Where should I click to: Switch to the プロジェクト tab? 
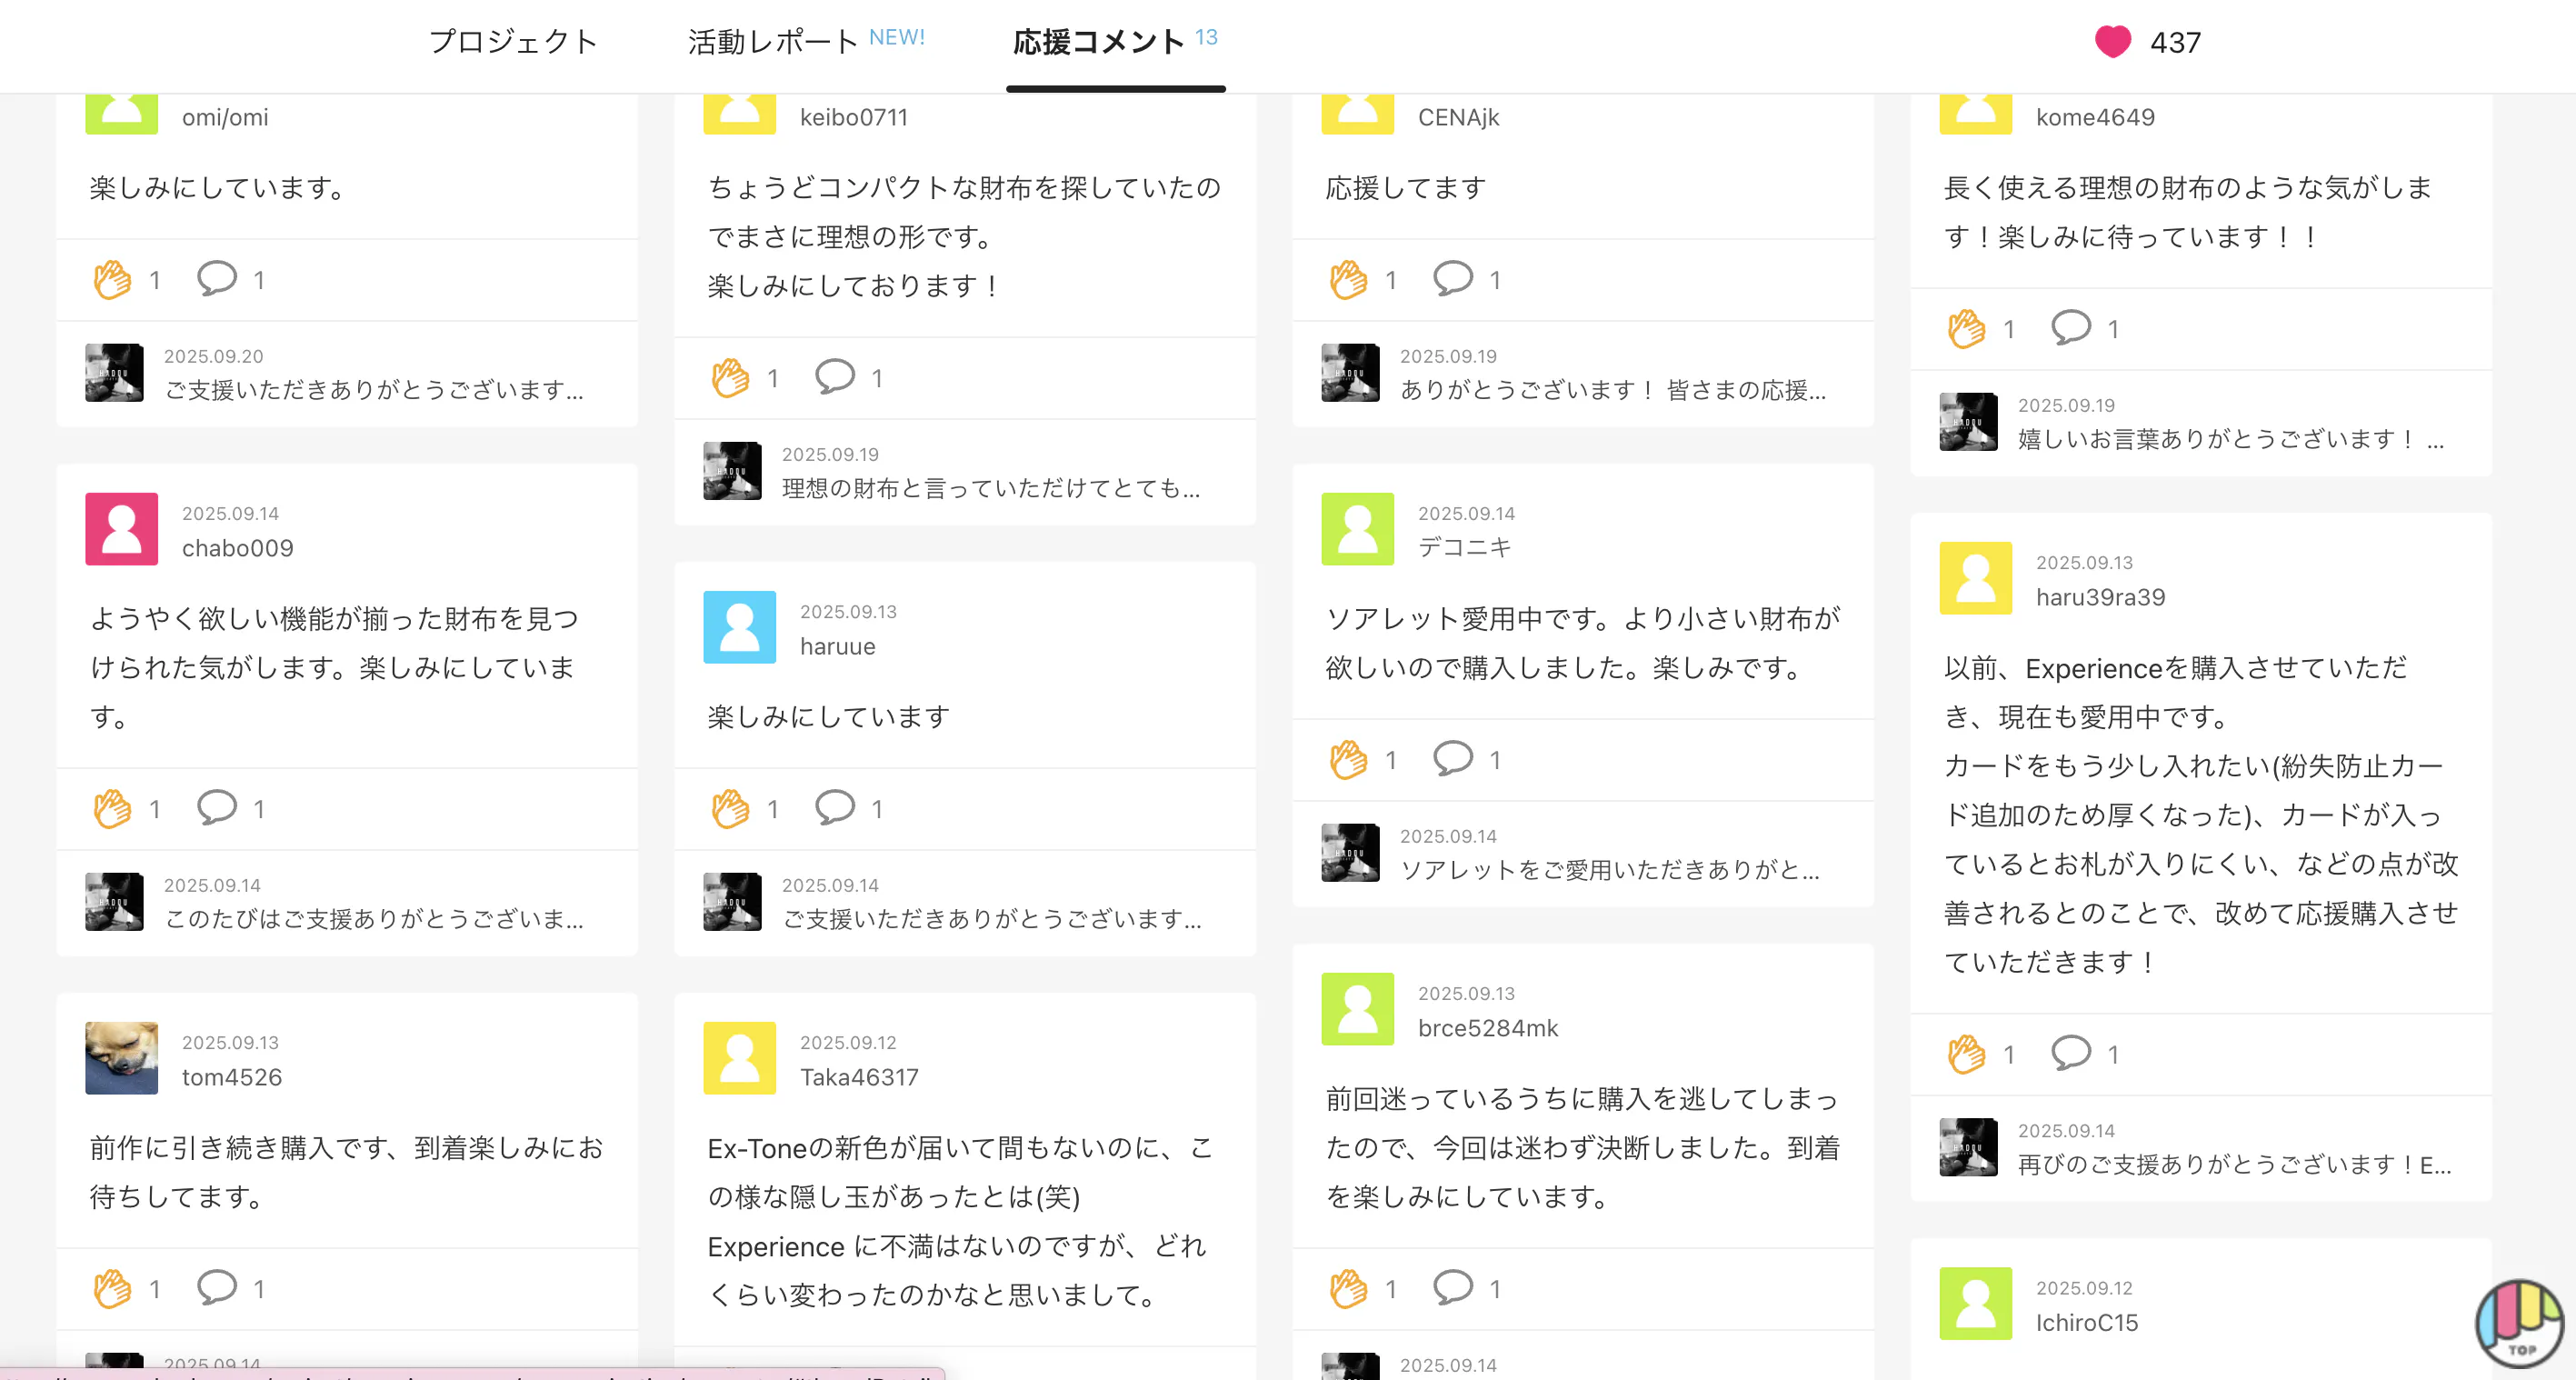[513, 42]
